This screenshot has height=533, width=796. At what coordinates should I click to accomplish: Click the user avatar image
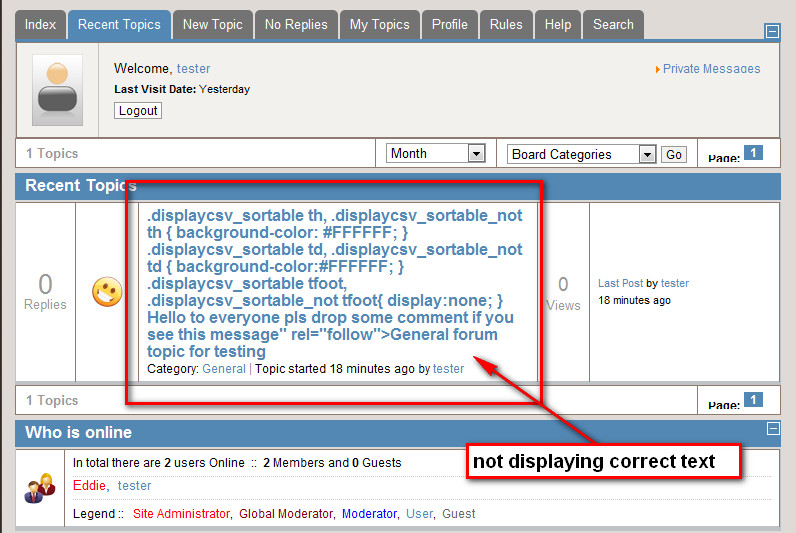pos(57,90)
